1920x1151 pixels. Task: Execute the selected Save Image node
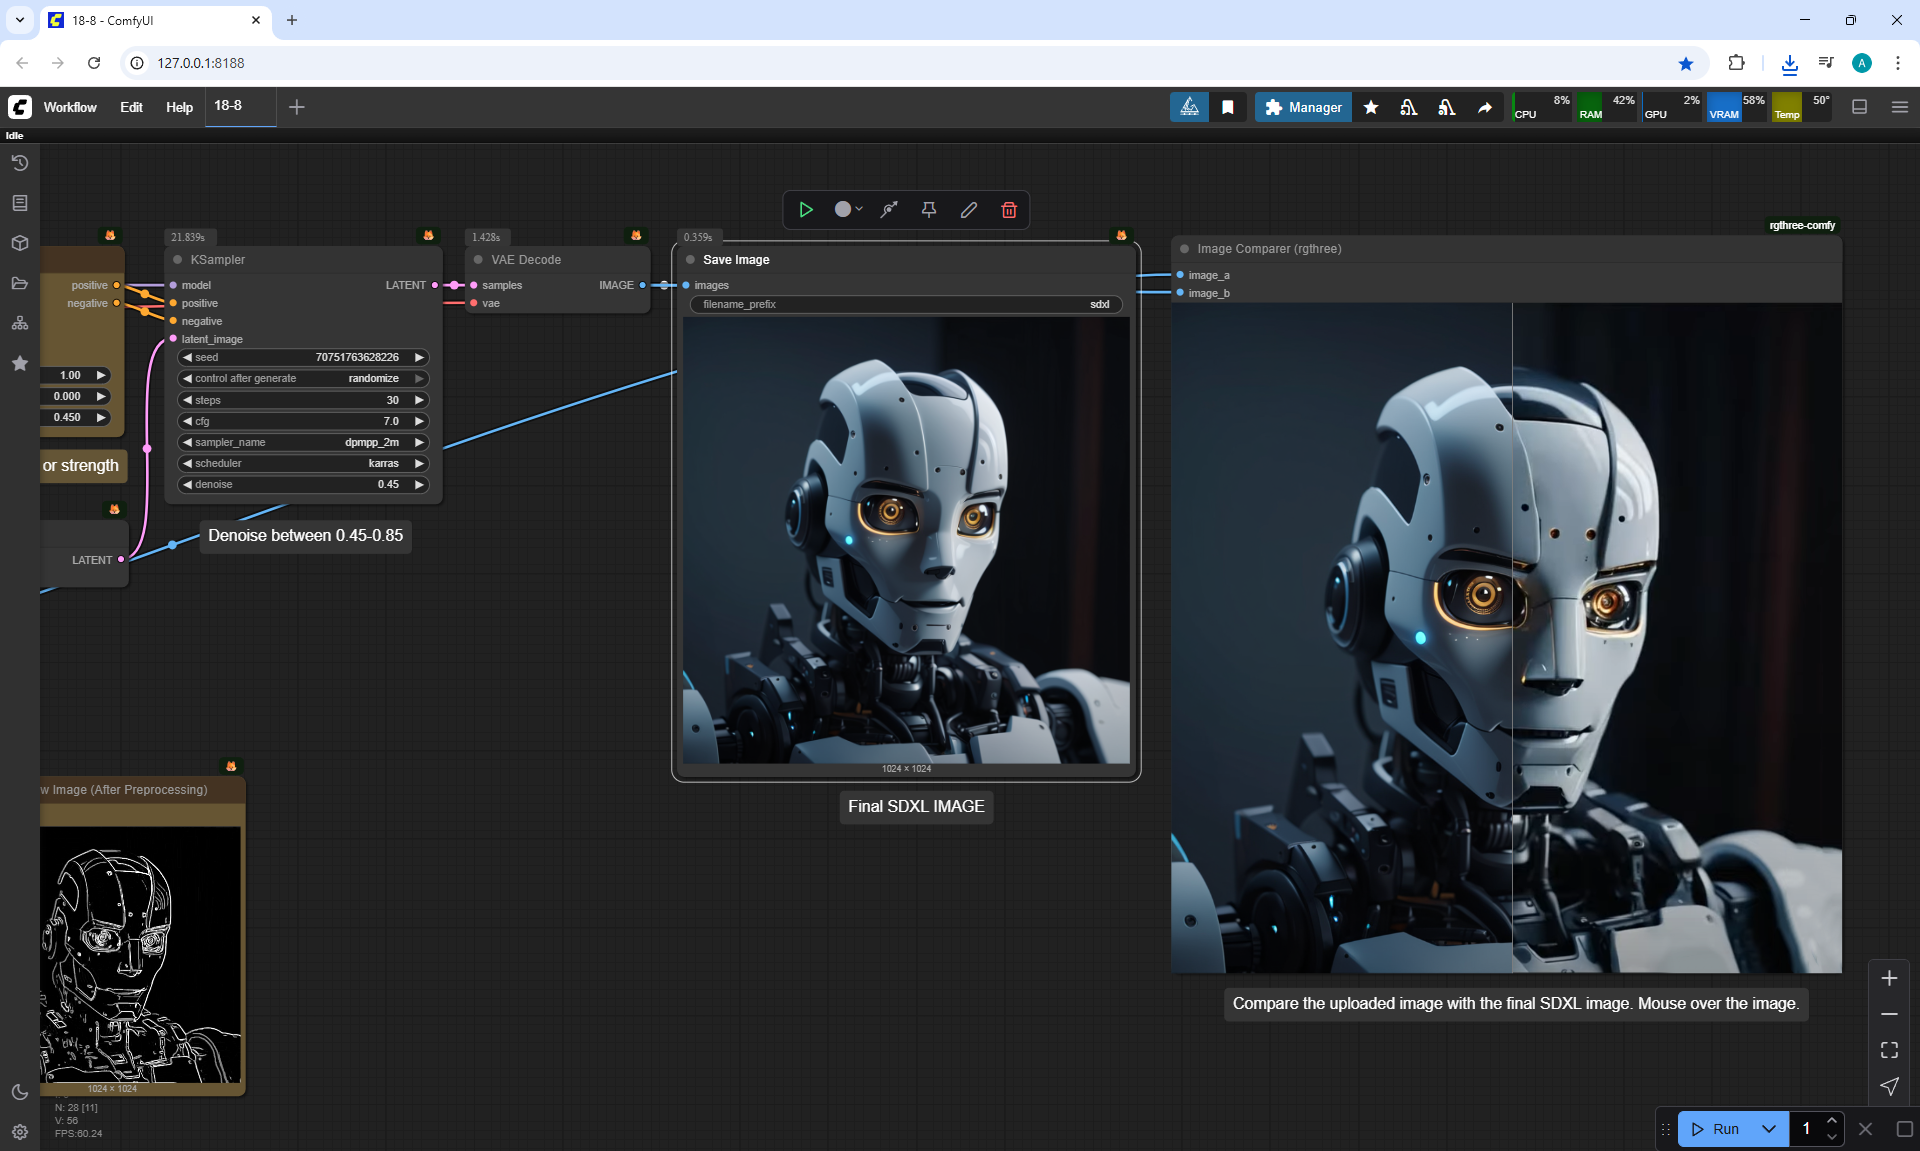[805, 209]
